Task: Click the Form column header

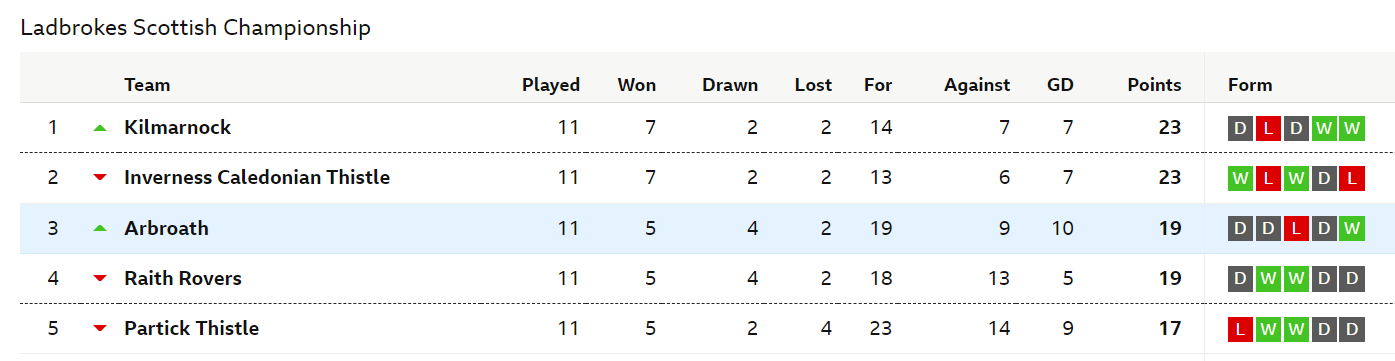Action: (x=1250, y=85)
